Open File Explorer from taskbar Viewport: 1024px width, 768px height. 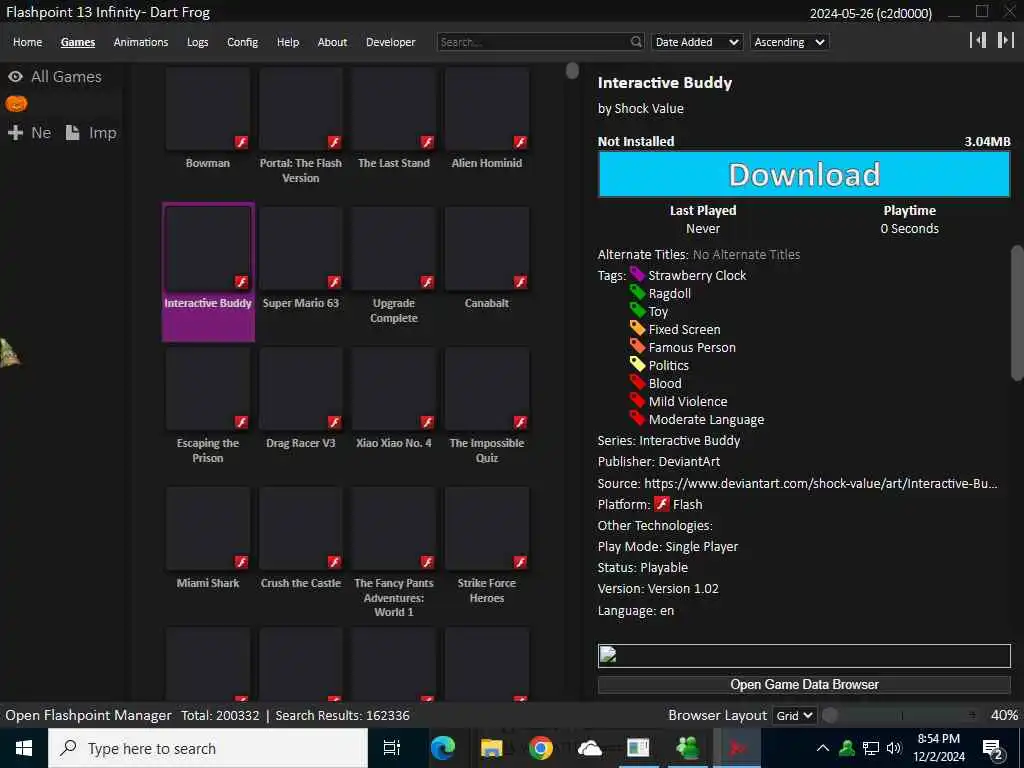(x=491, y=748)
